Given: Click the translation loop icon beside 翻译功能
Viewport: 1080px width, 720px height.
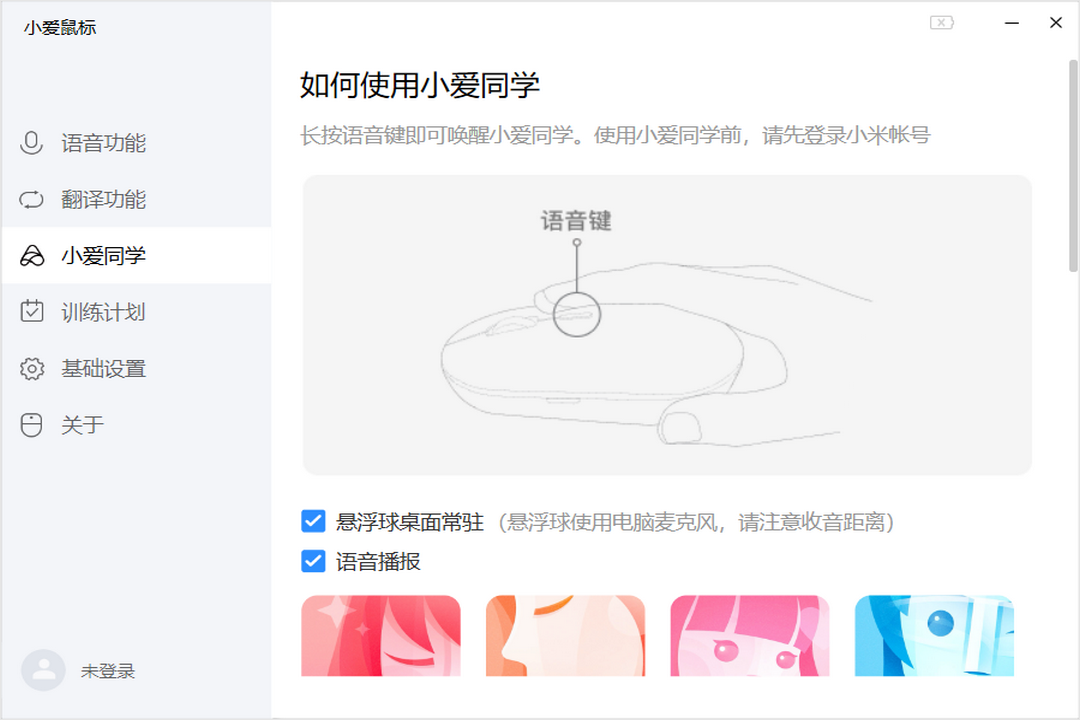Looking at the screenshot, I should (31, 199).
